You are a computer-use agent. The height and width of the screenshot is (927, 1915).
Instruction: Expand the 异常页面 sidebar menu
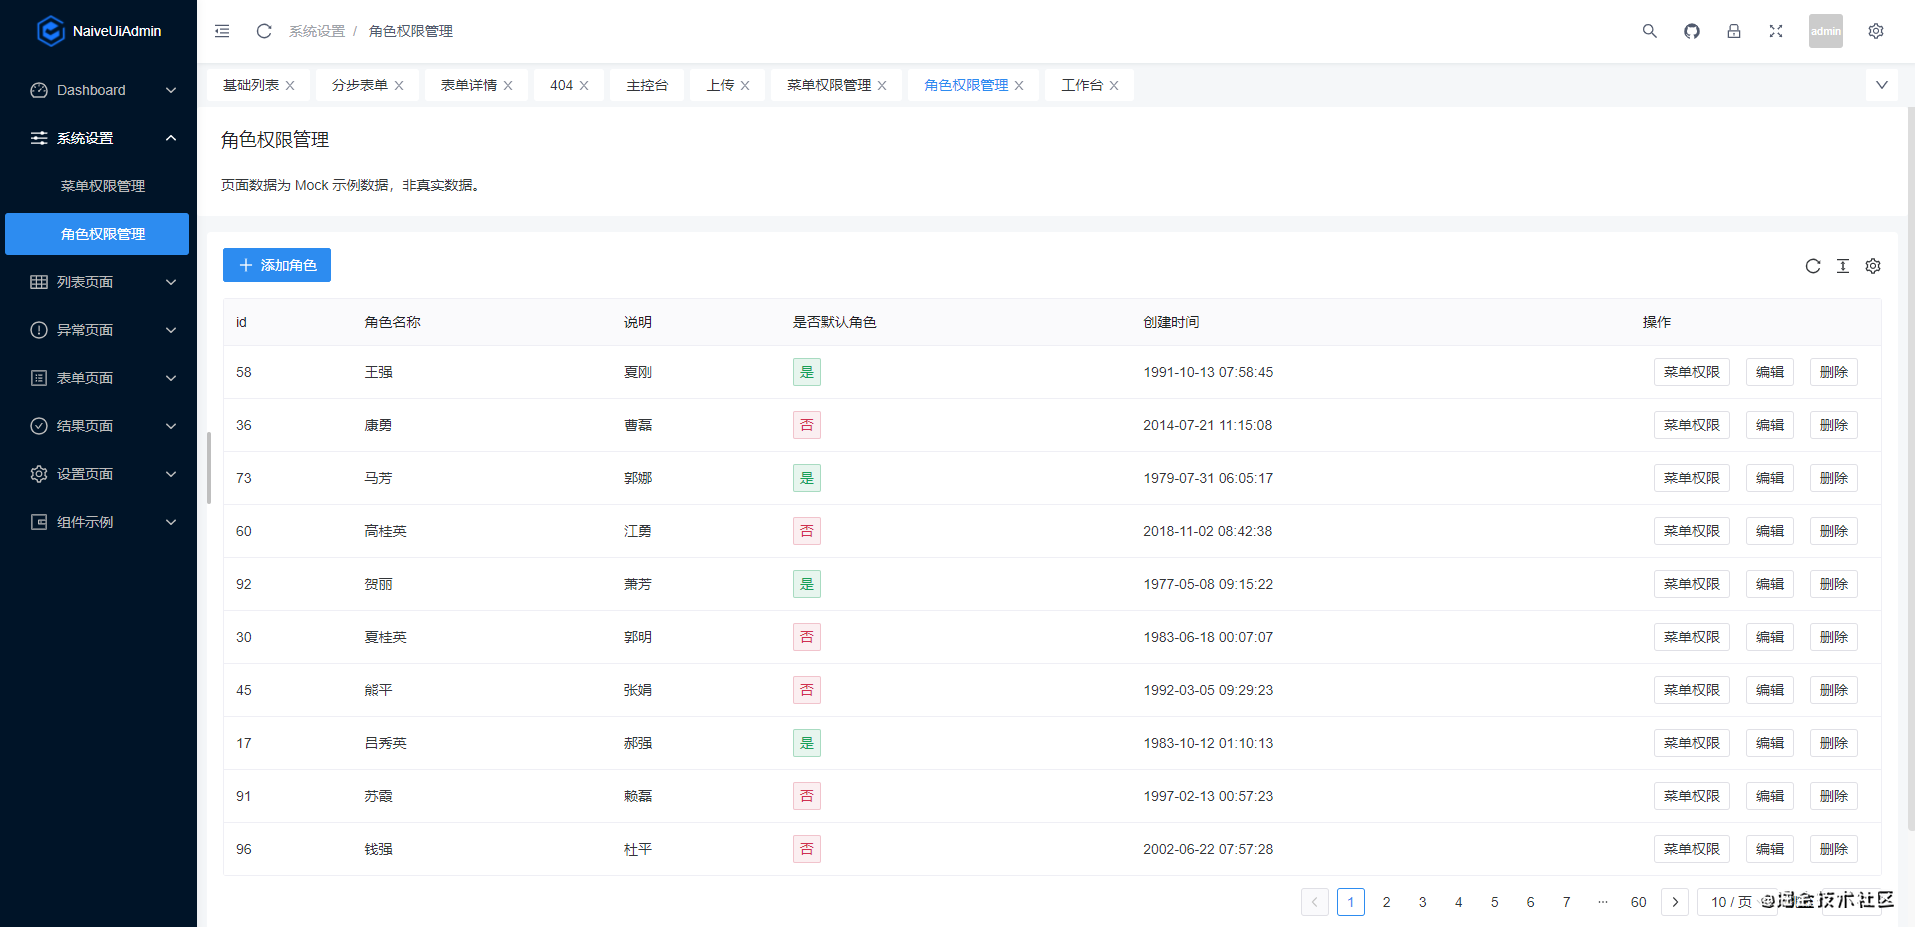pos(98,330)
